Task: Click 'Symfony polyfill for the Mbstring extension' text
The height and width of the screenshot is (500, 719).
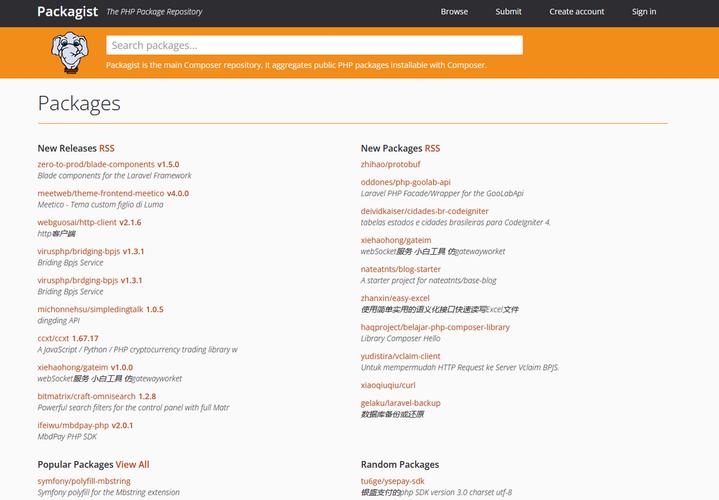Action: [x=109, y=492]
